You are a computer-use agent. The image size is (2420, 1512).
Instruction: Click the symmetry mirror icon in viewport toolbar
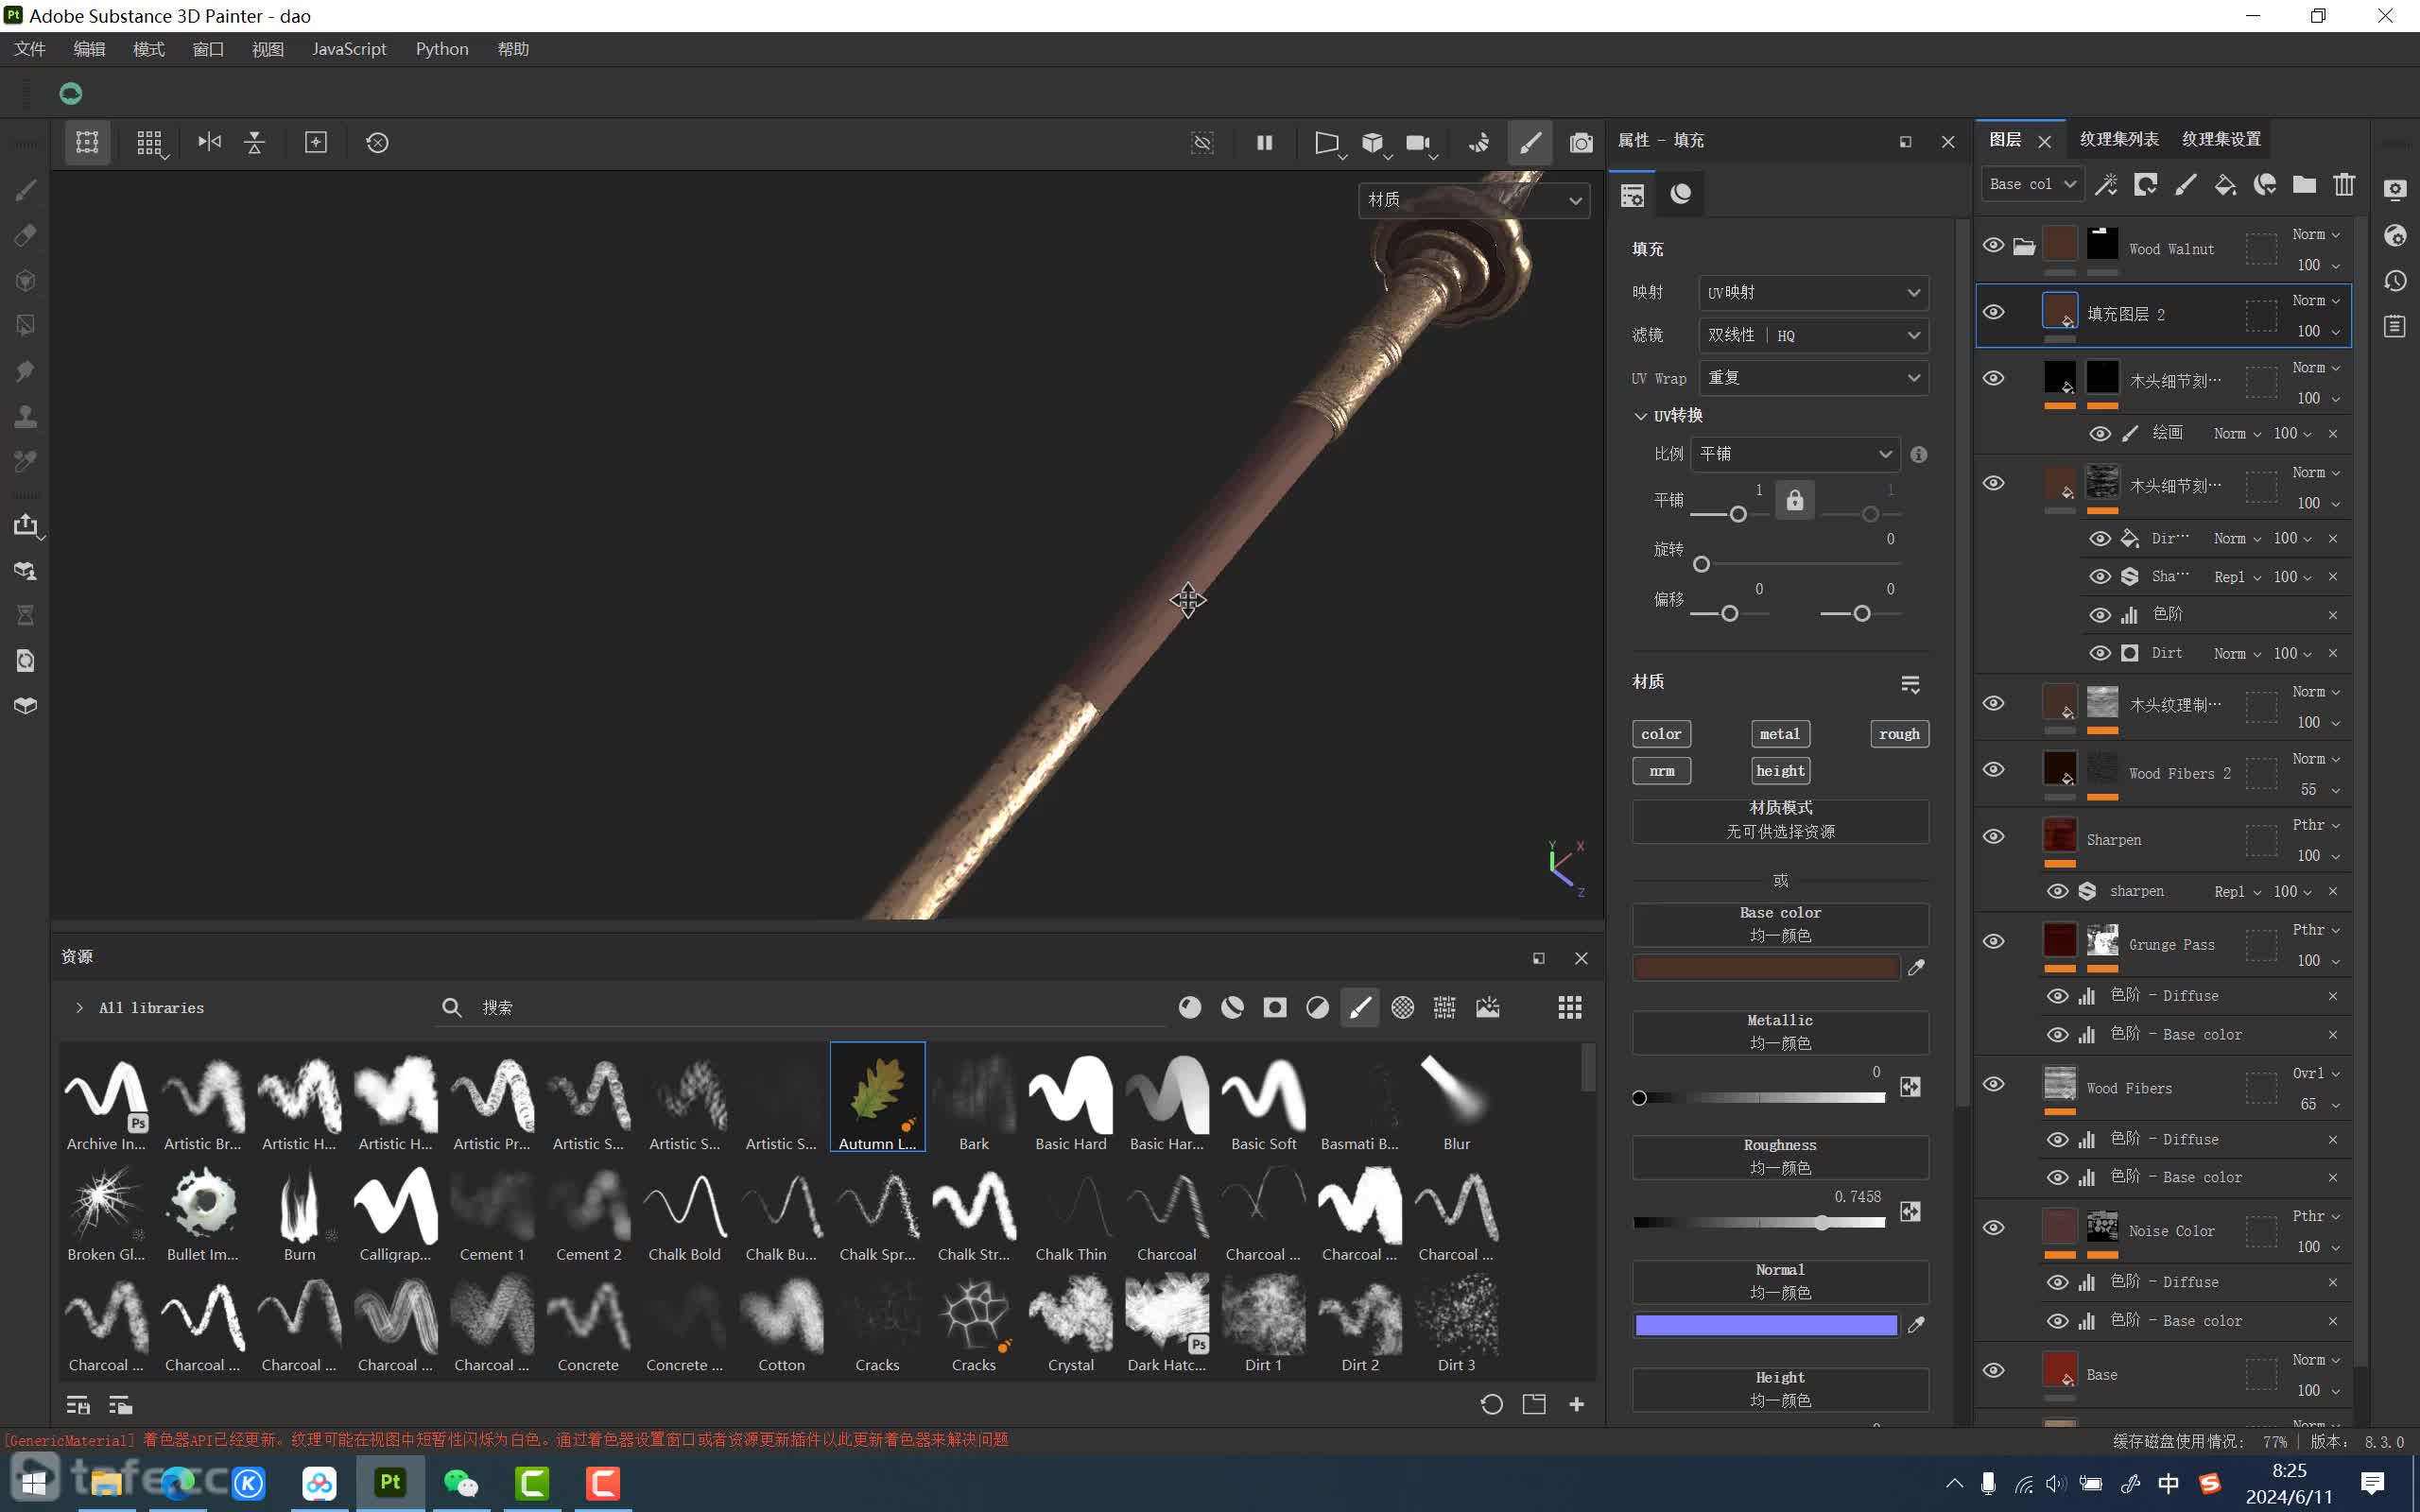209,142
